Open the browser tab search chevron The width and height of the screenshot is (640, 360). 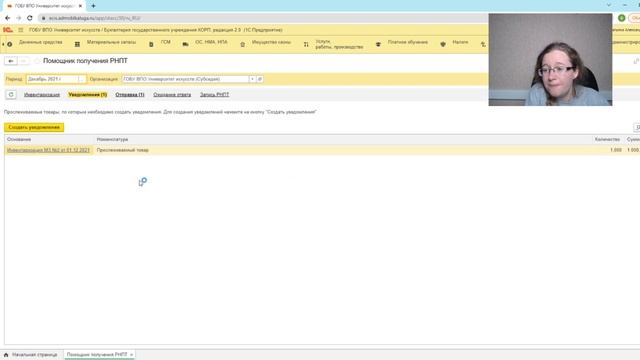click(x=609, y=5)
